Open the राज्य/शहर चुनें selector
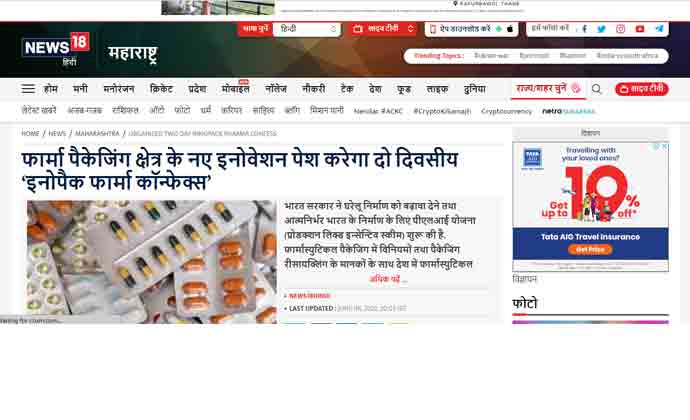This screenshot has width=690, height=420. (x=548, y=88)
